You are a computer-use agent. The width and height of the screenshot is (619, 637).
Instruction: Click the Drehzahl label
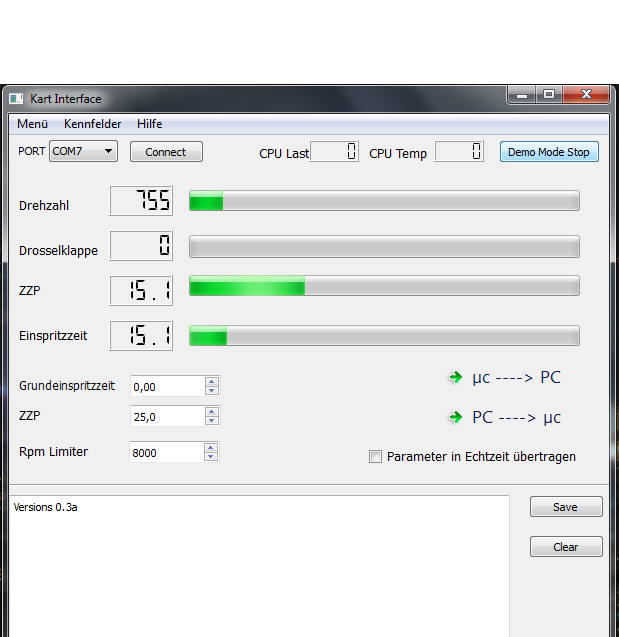tap(44, 206)
